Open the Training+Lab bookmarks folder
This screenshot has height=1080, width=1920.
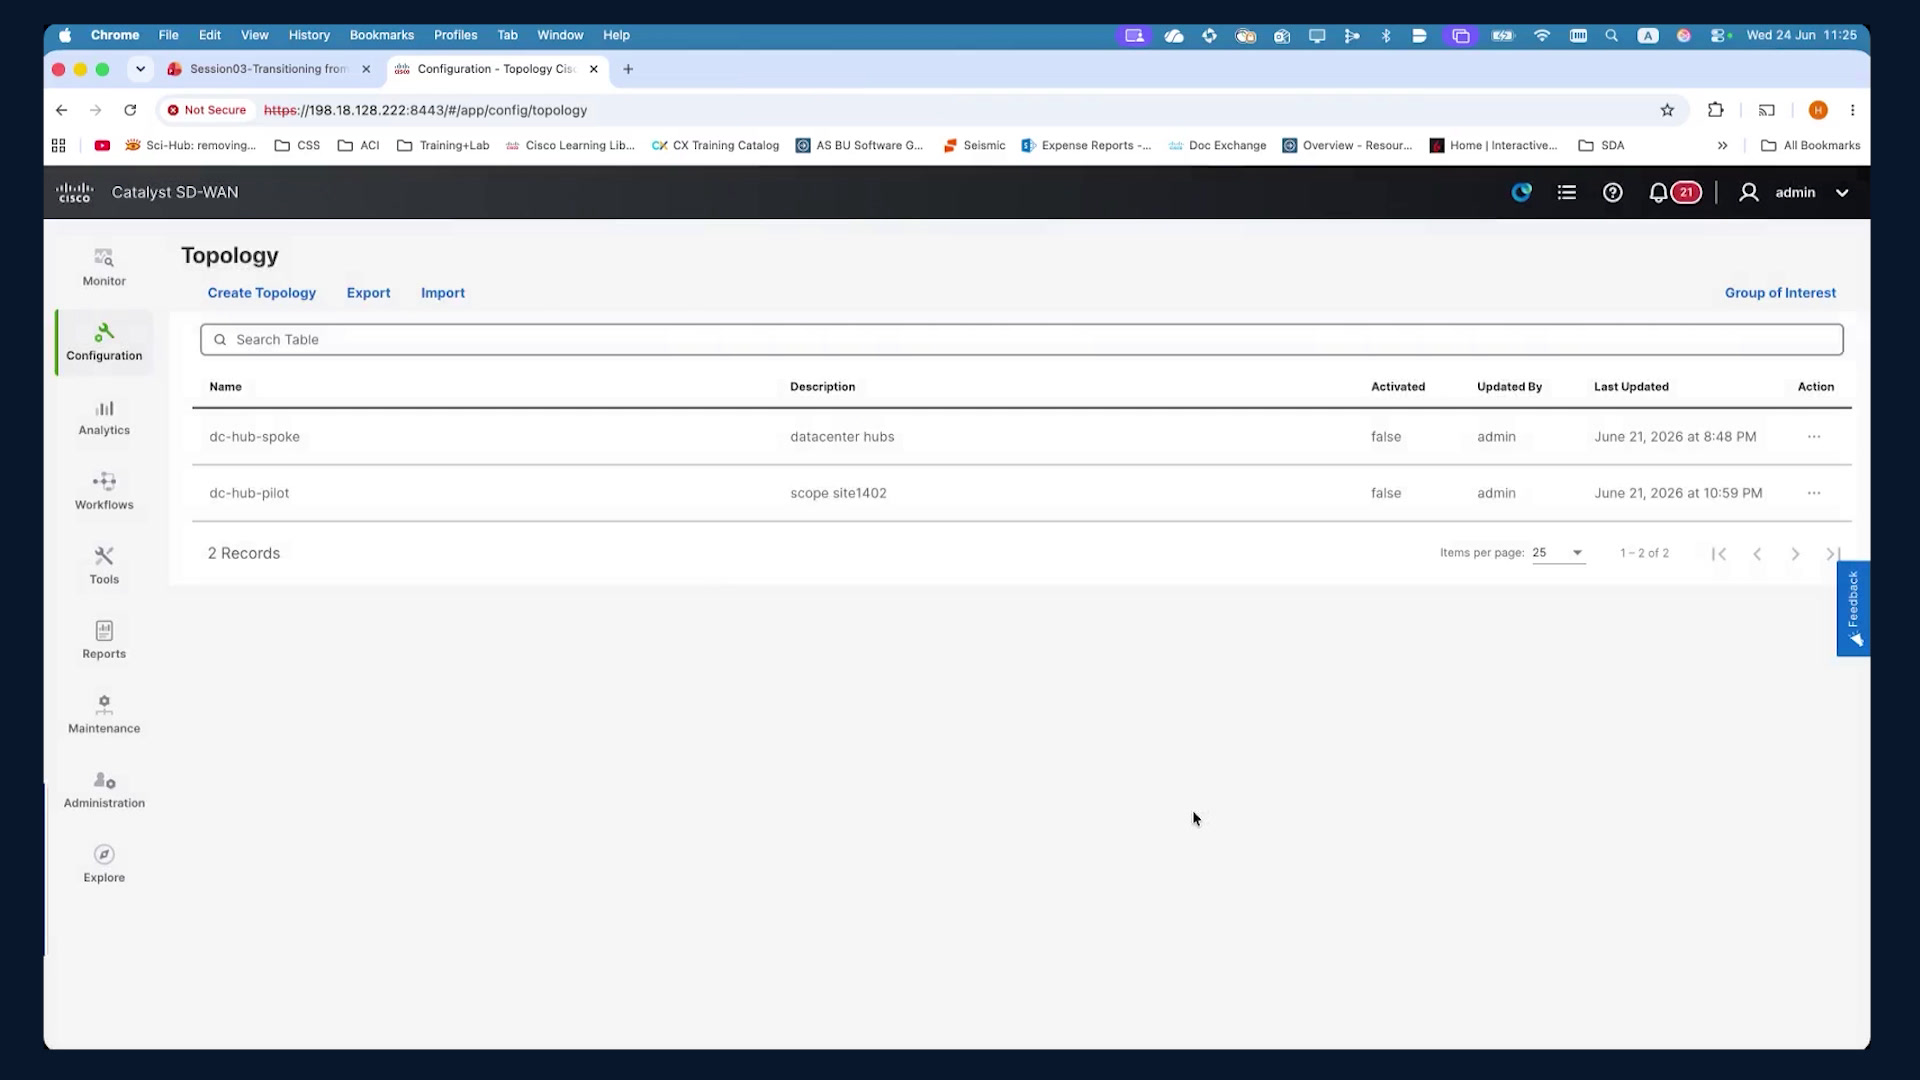point(443,145)
